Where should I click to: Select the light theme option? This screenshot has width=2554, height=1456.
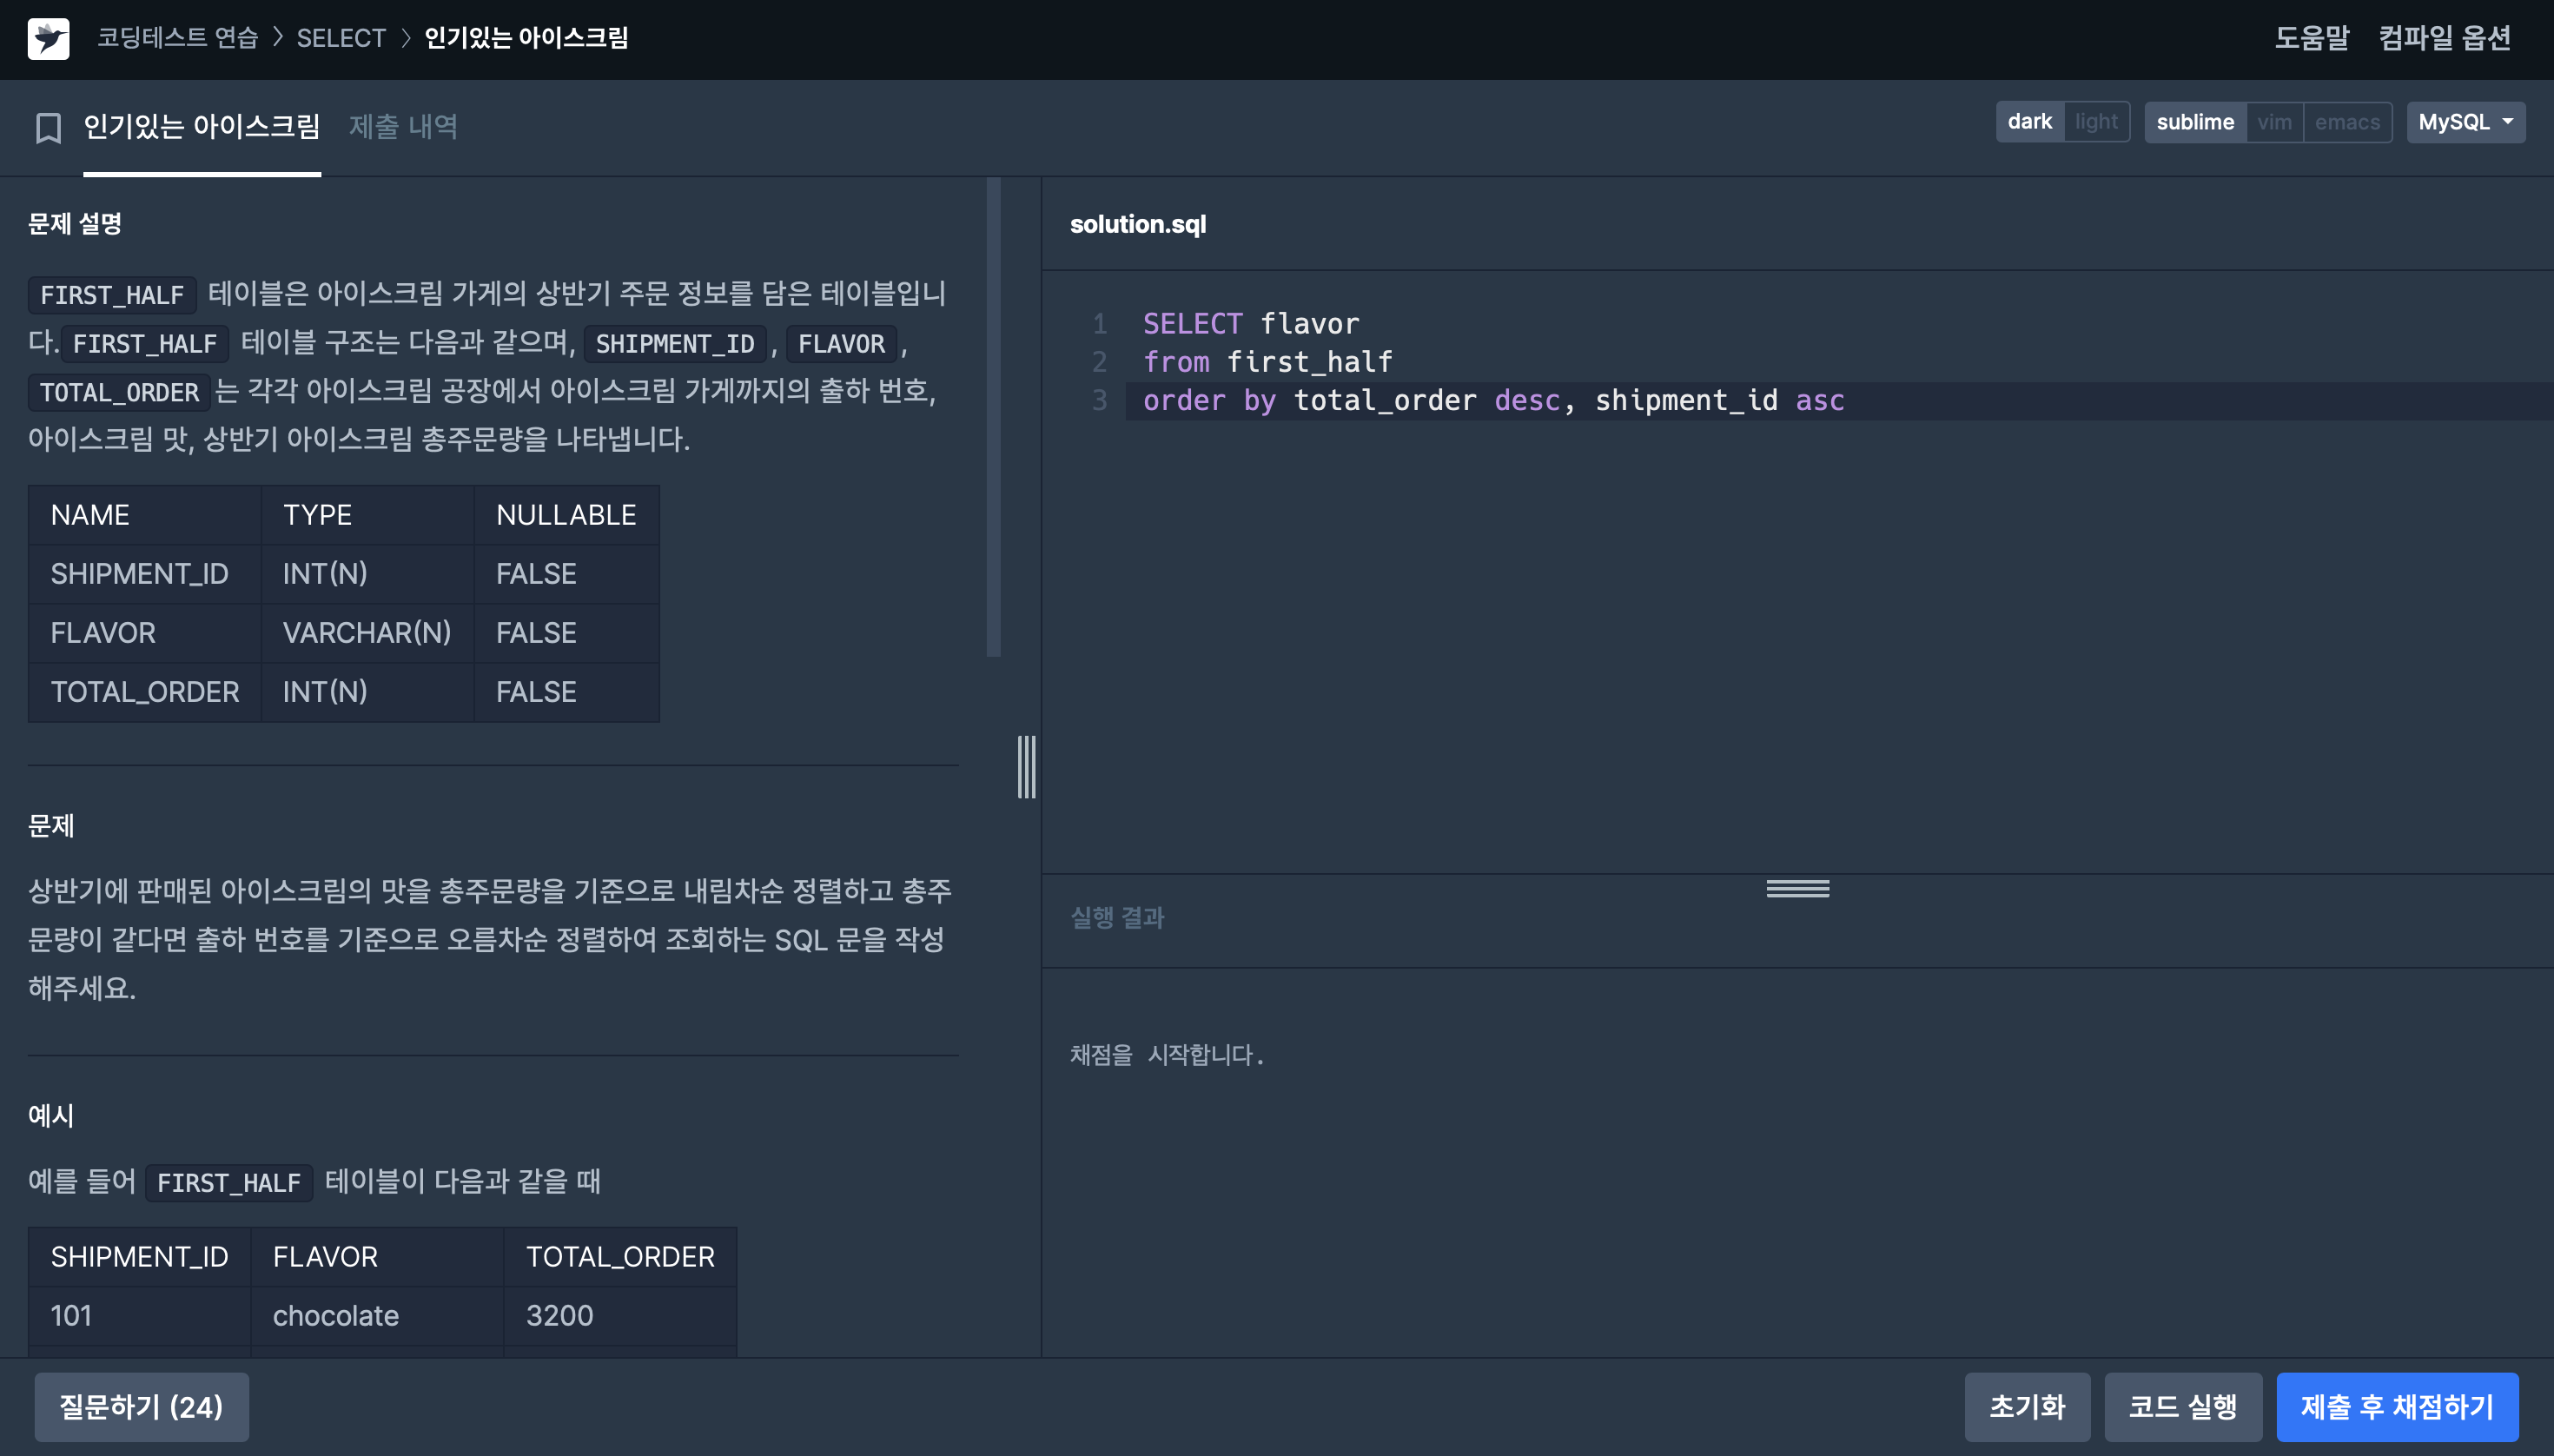click(2096, 122)
